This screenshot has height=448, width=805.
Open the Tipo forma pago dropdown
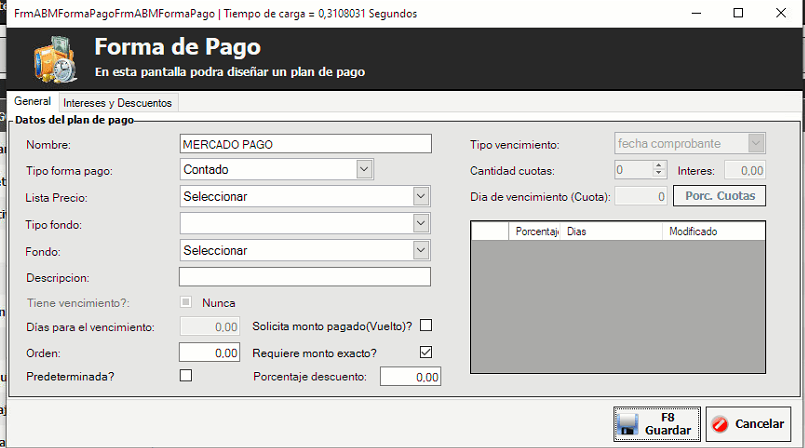(364, 170)
